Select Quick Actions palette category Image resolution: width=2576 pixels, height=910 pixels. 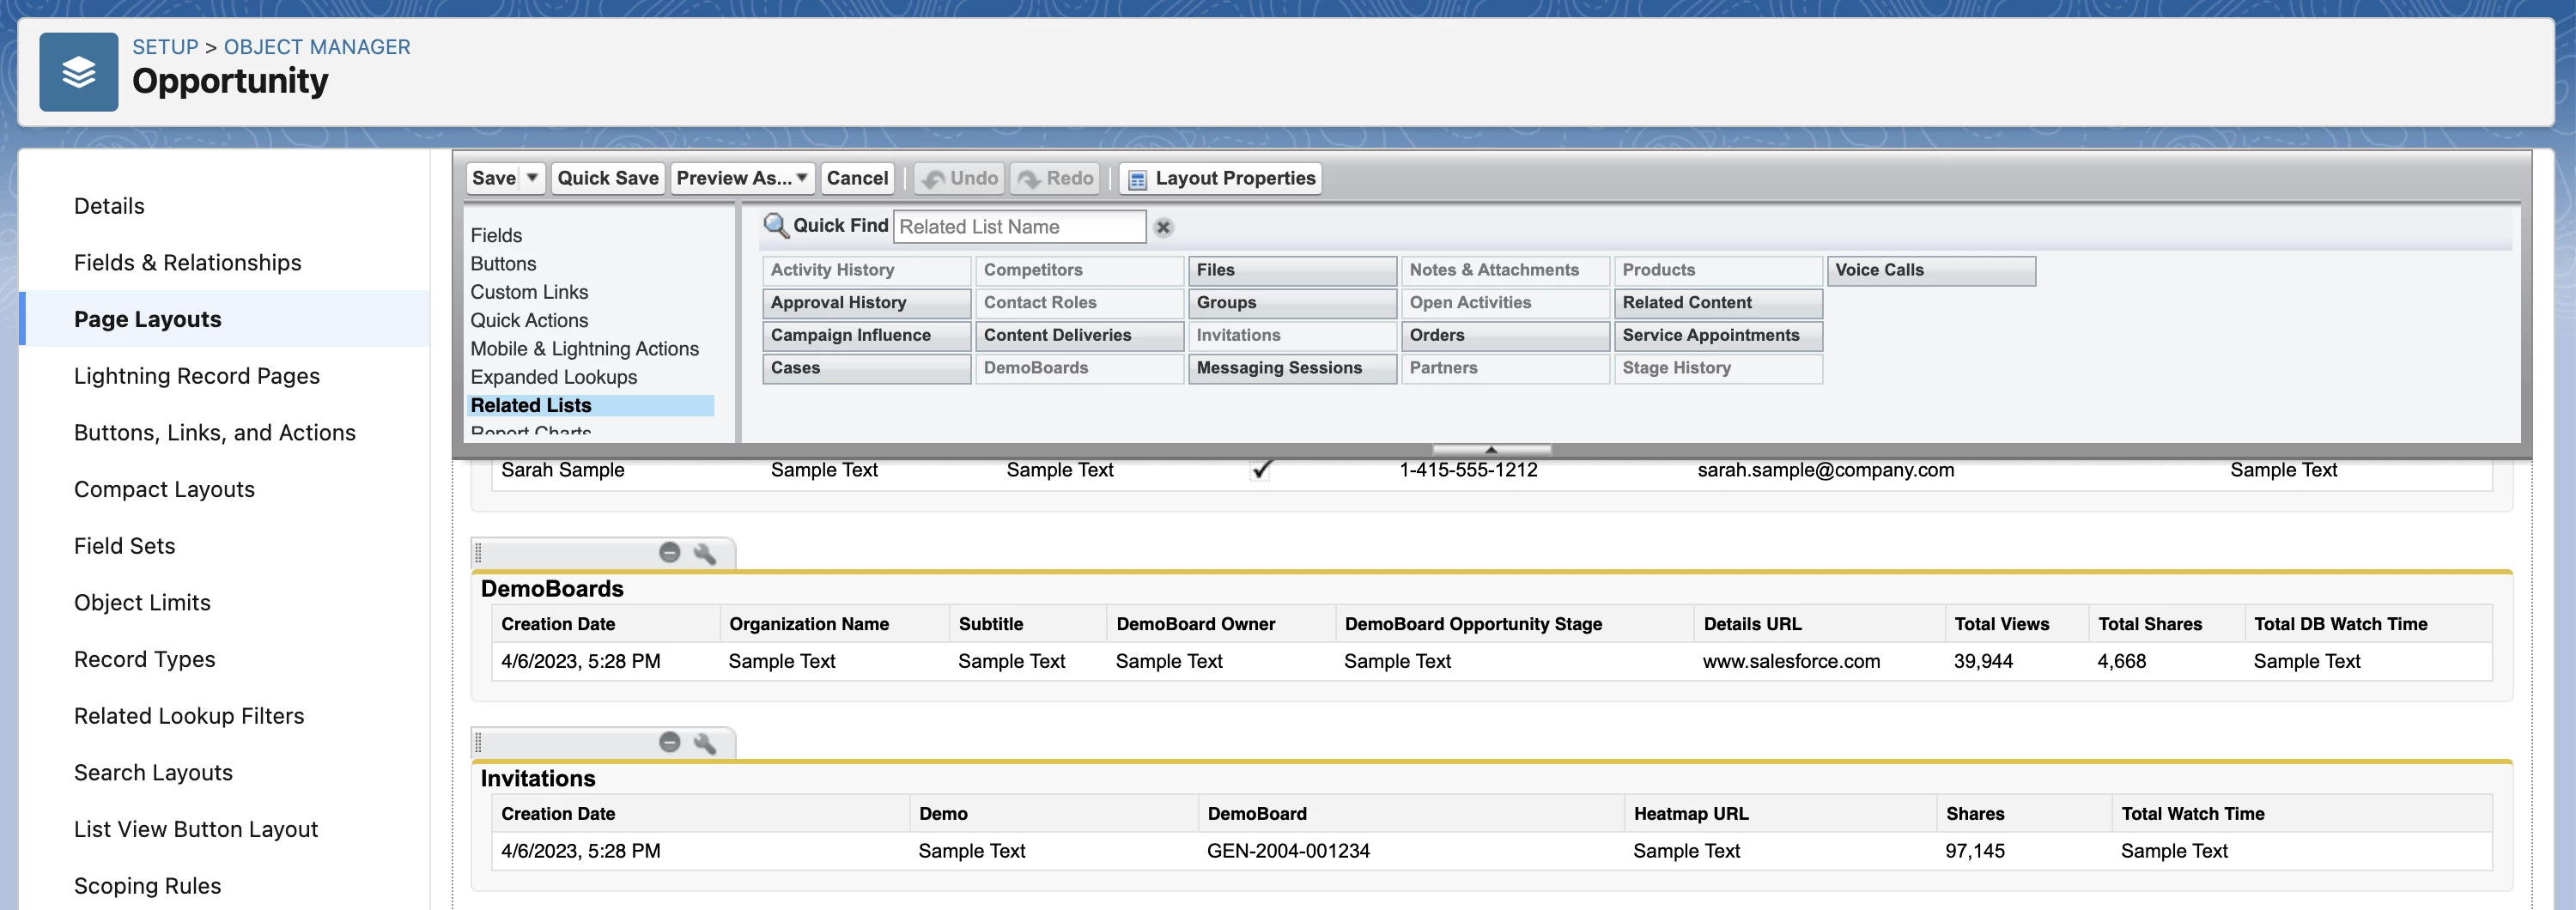(529, 320)
